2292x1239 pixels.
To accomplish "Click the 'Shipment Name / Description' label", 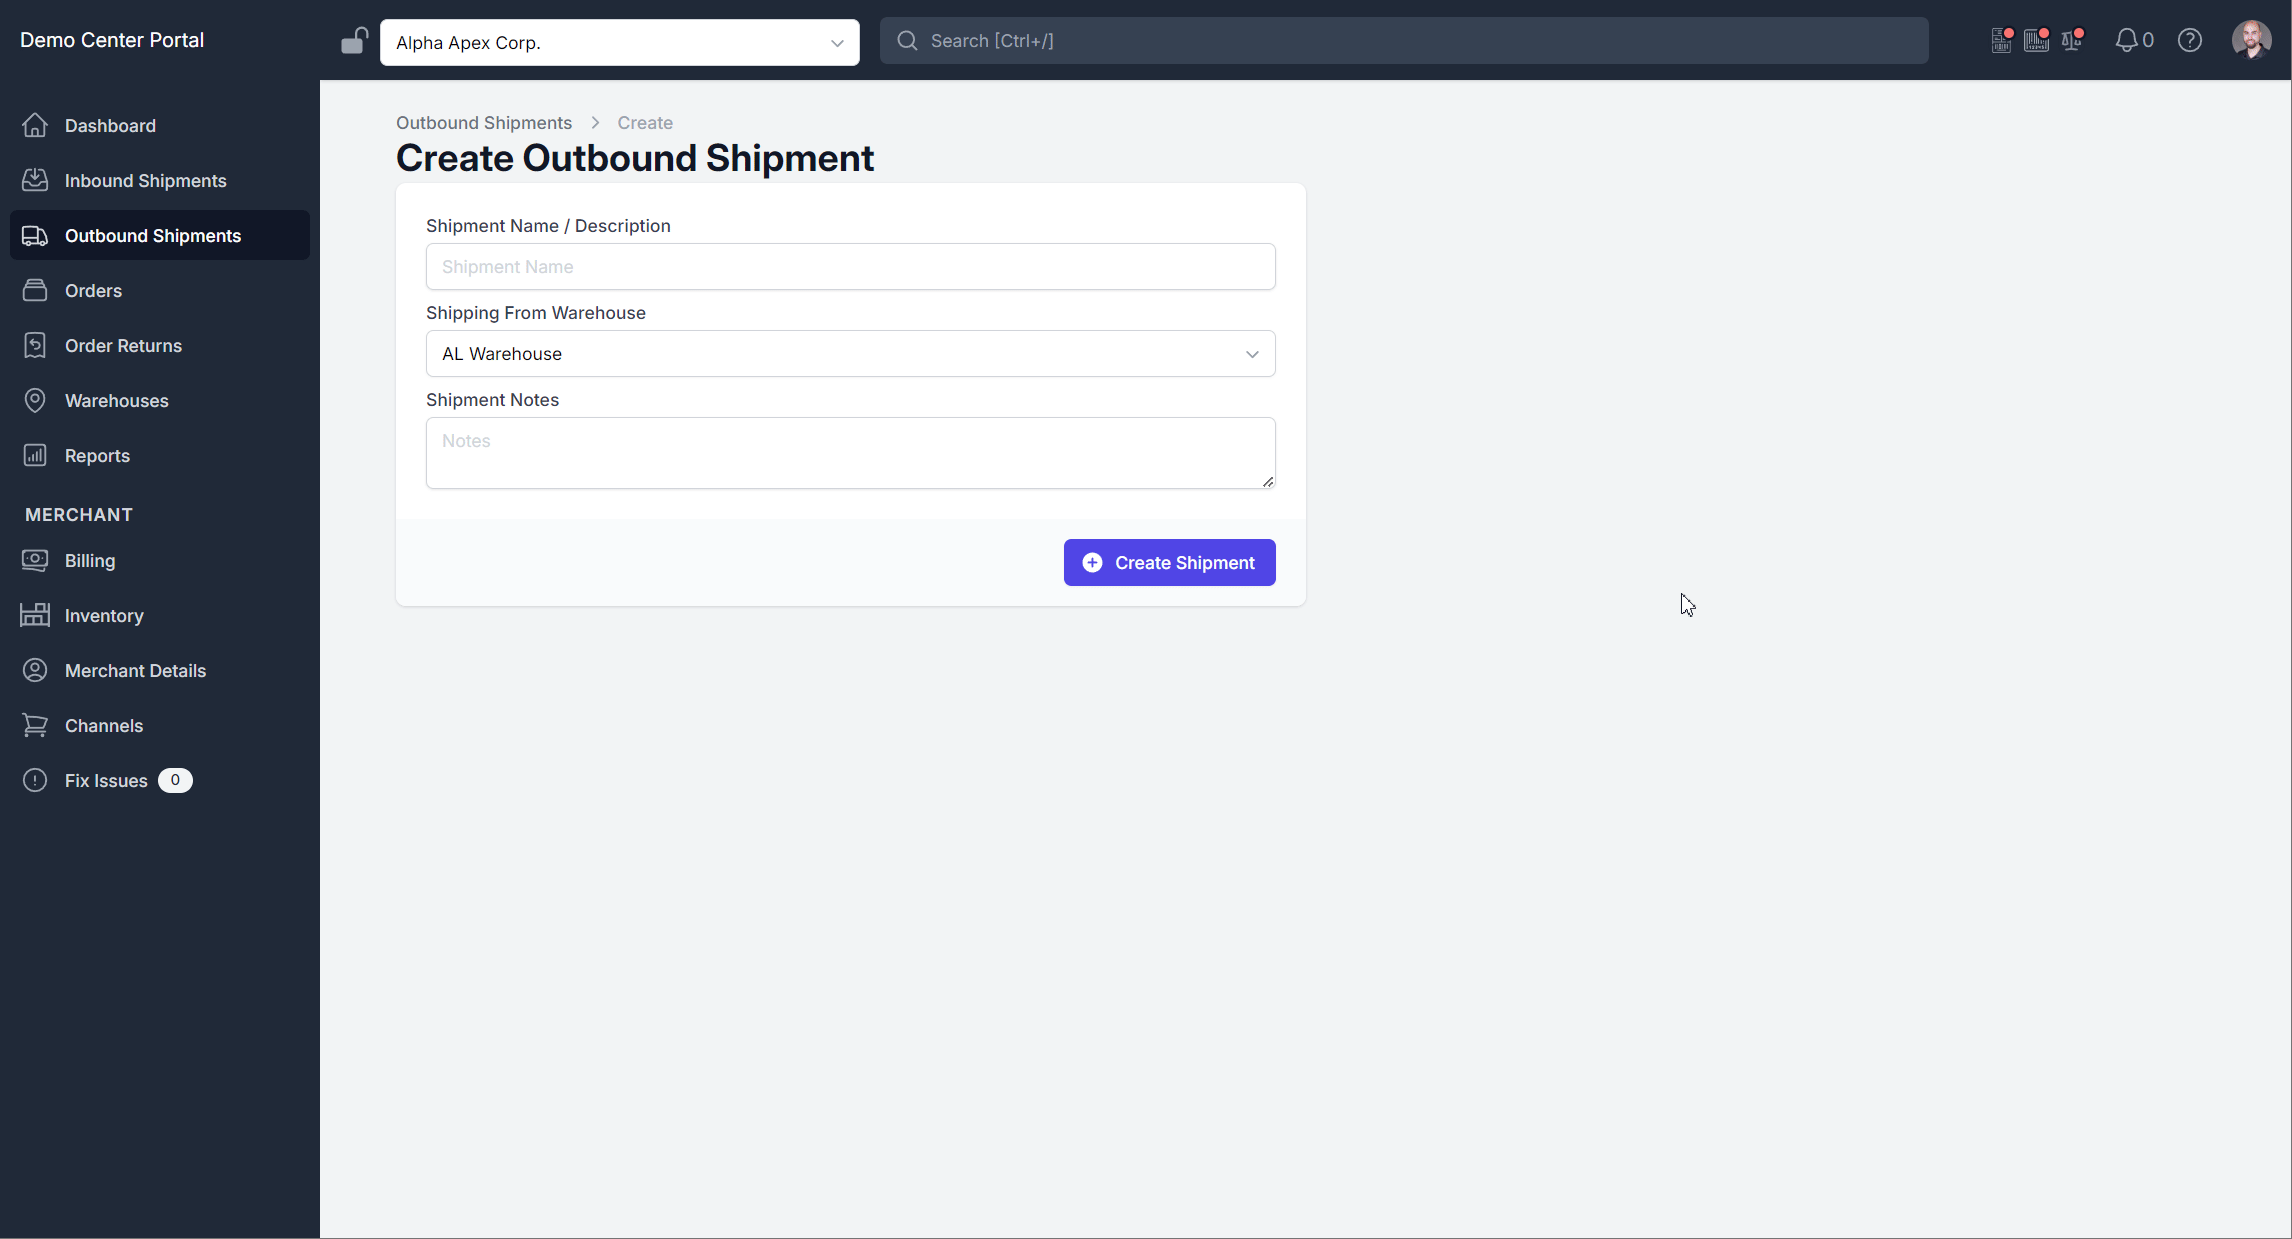I will pyautogui.click(x=548, y=225).
